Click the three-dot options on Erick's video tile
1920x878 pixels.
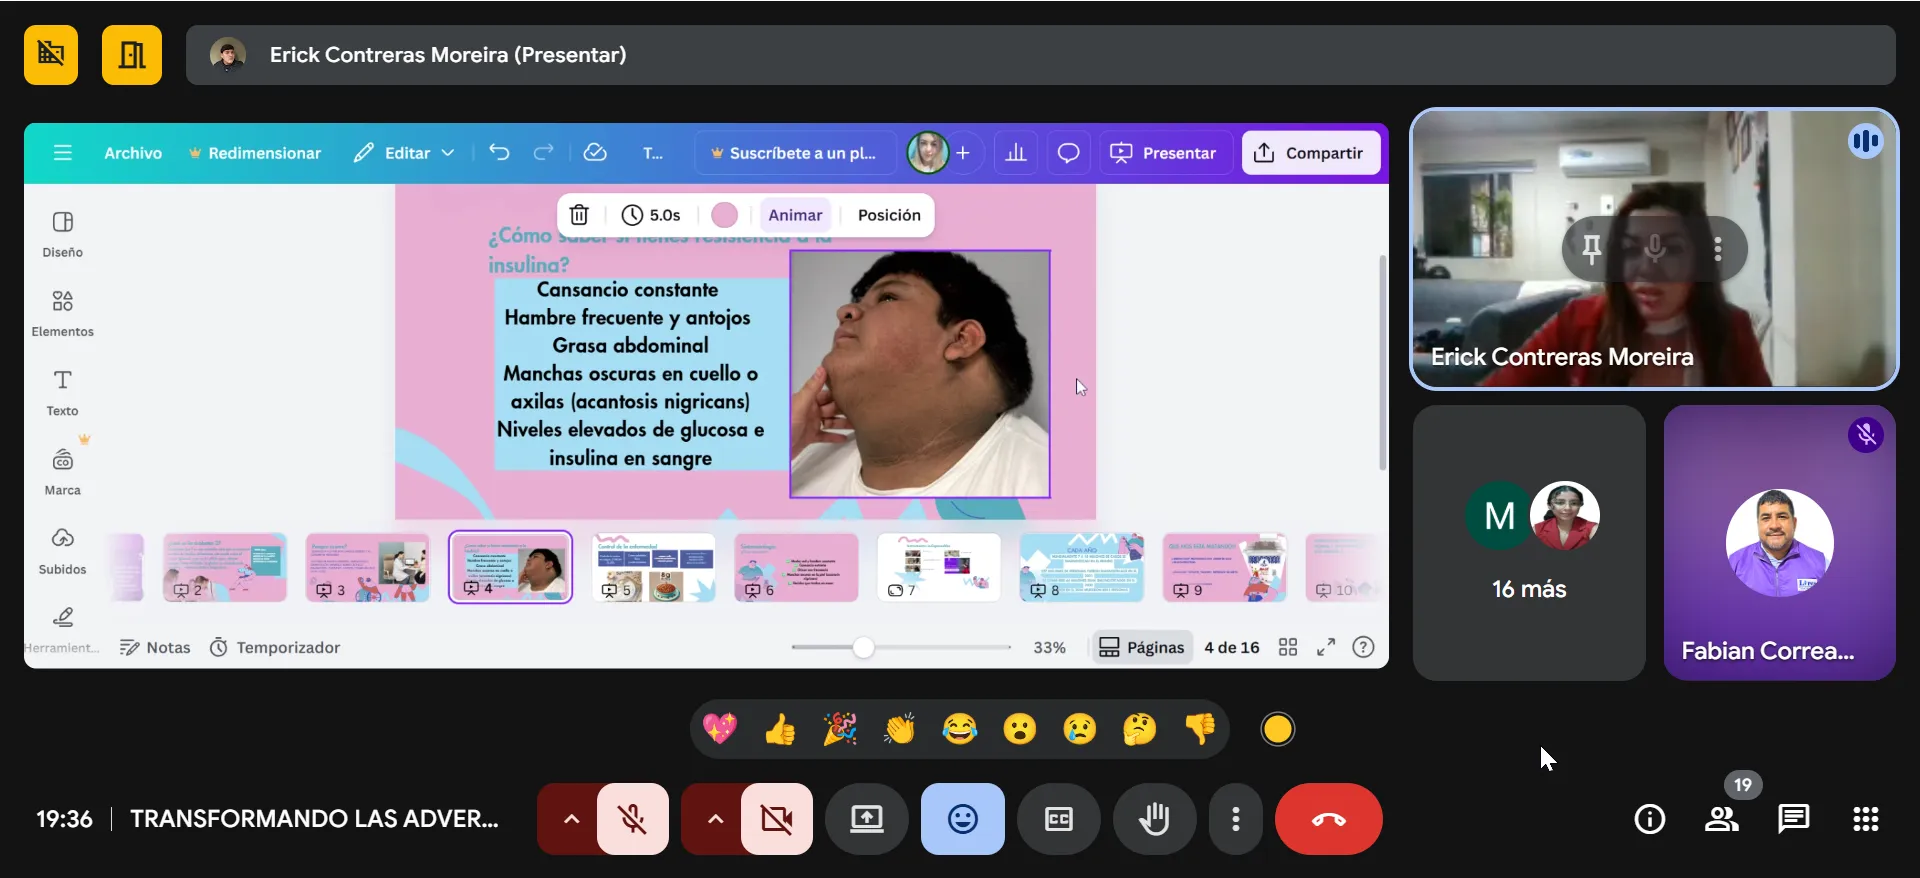(1718, 248)
